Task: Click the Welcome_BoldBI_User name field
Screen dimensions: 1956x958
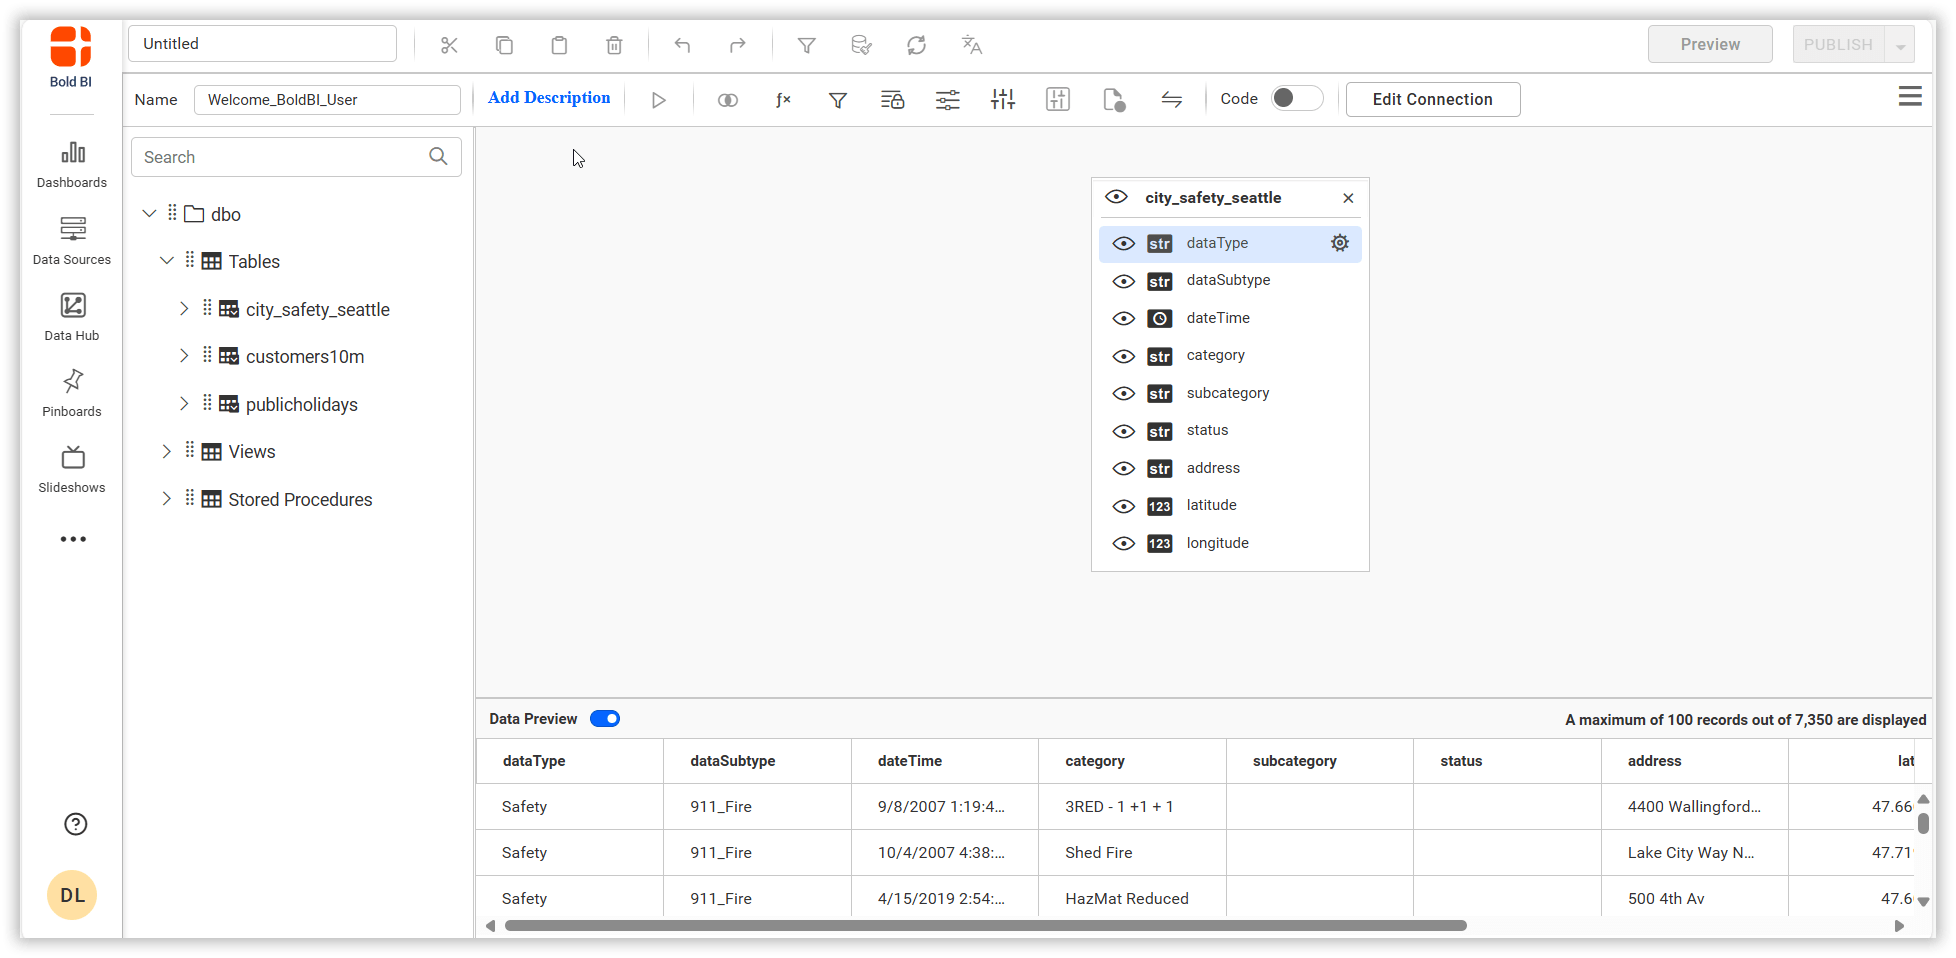Action: coord(327,100)
